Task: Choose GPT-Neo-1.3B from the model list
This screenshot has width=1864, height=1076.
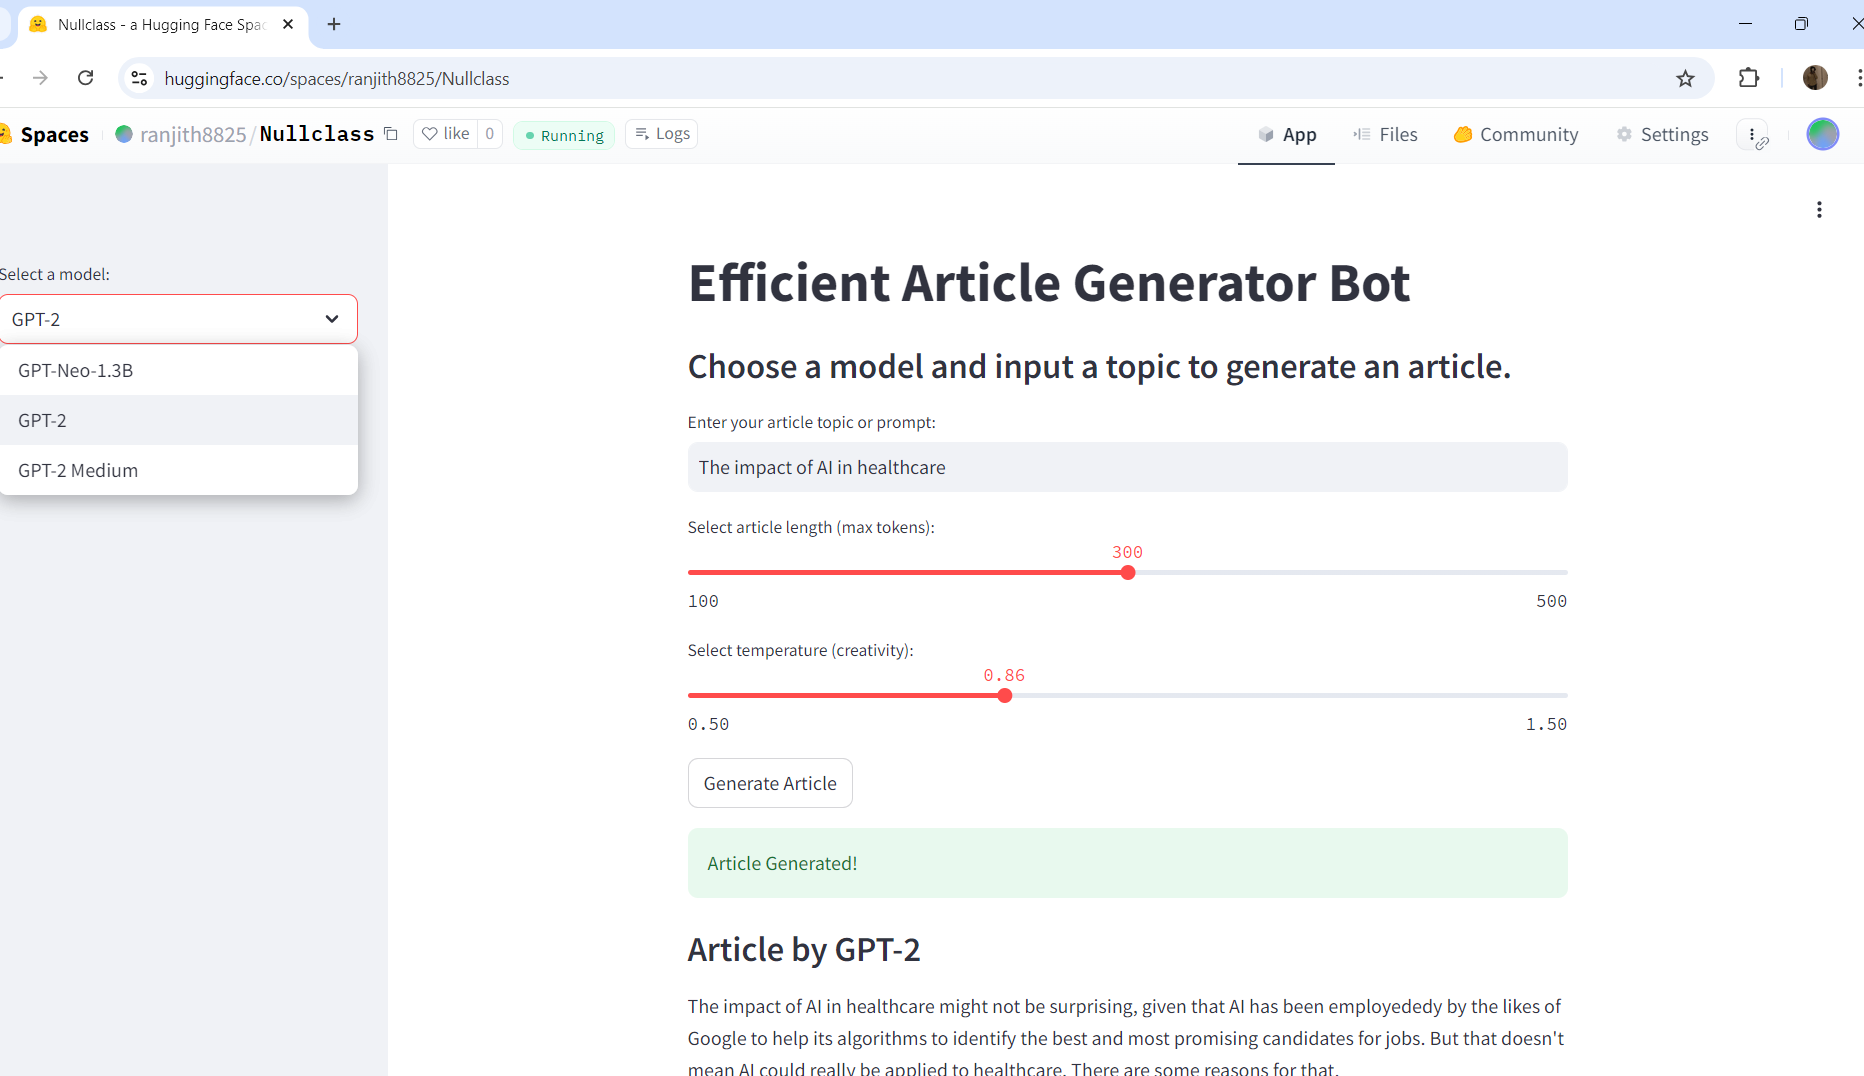Action: coord(179,370)
